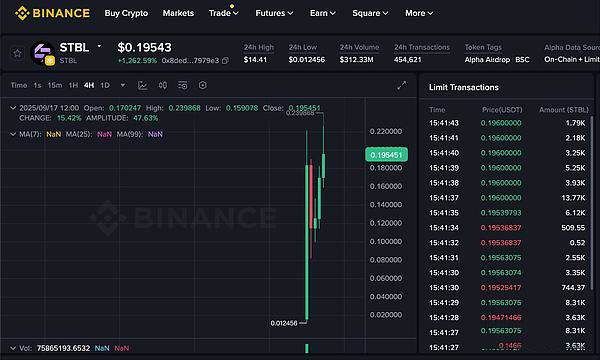The height and width of the screenshot is (360, 600).
Task: Go to Binance logo home
Action: pyautogui.click(x=52, y=13)
